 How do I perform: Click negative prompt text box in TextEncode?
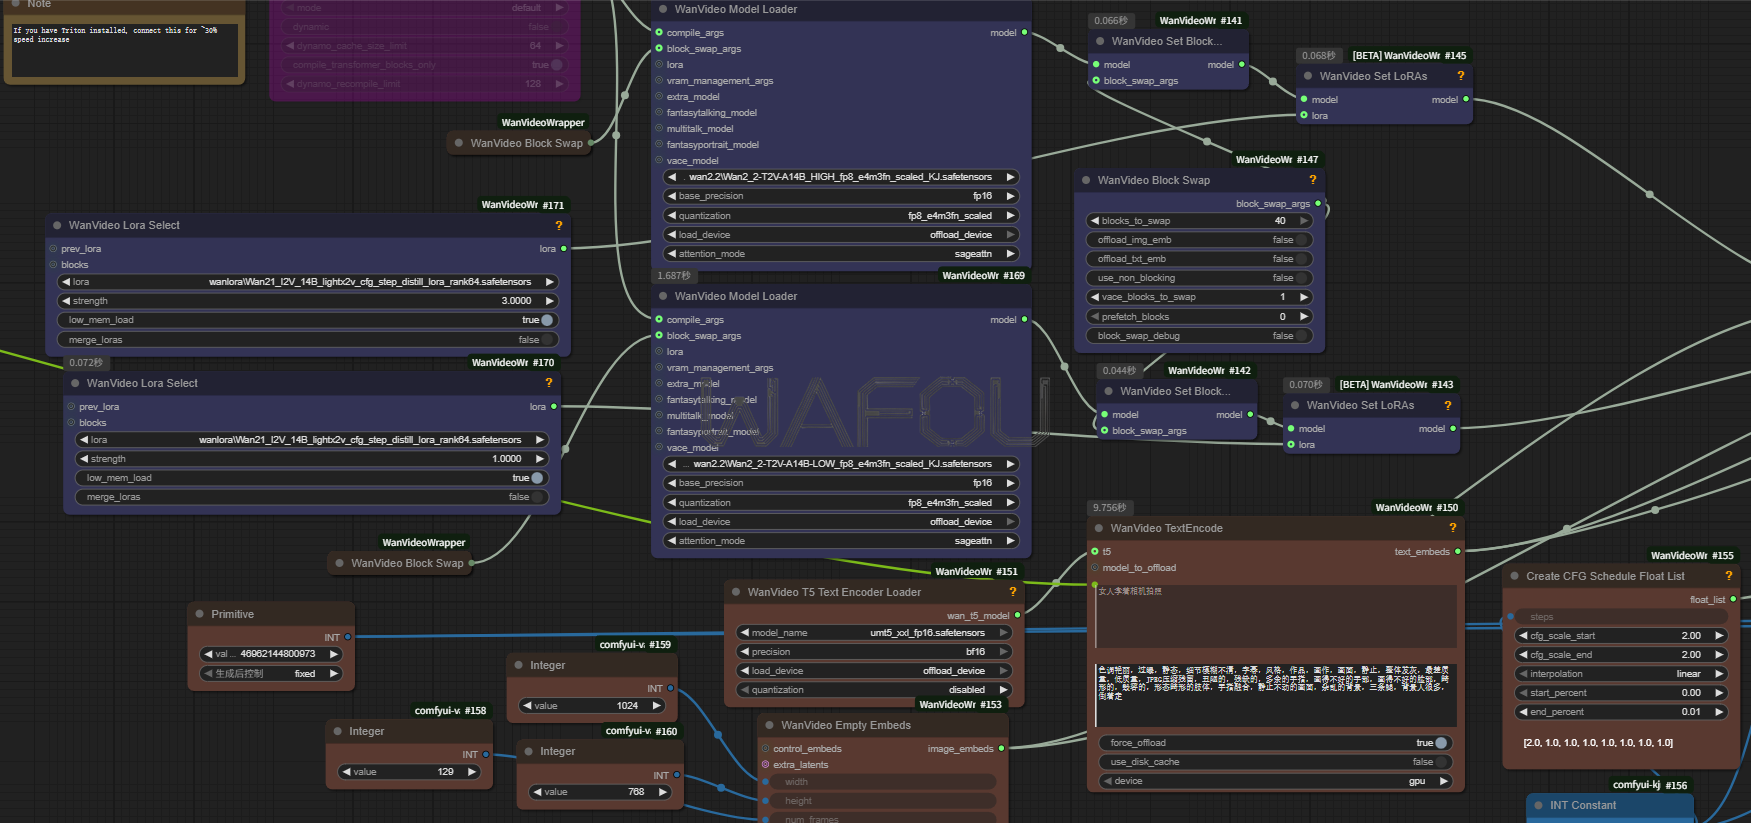coord(1275,695)
